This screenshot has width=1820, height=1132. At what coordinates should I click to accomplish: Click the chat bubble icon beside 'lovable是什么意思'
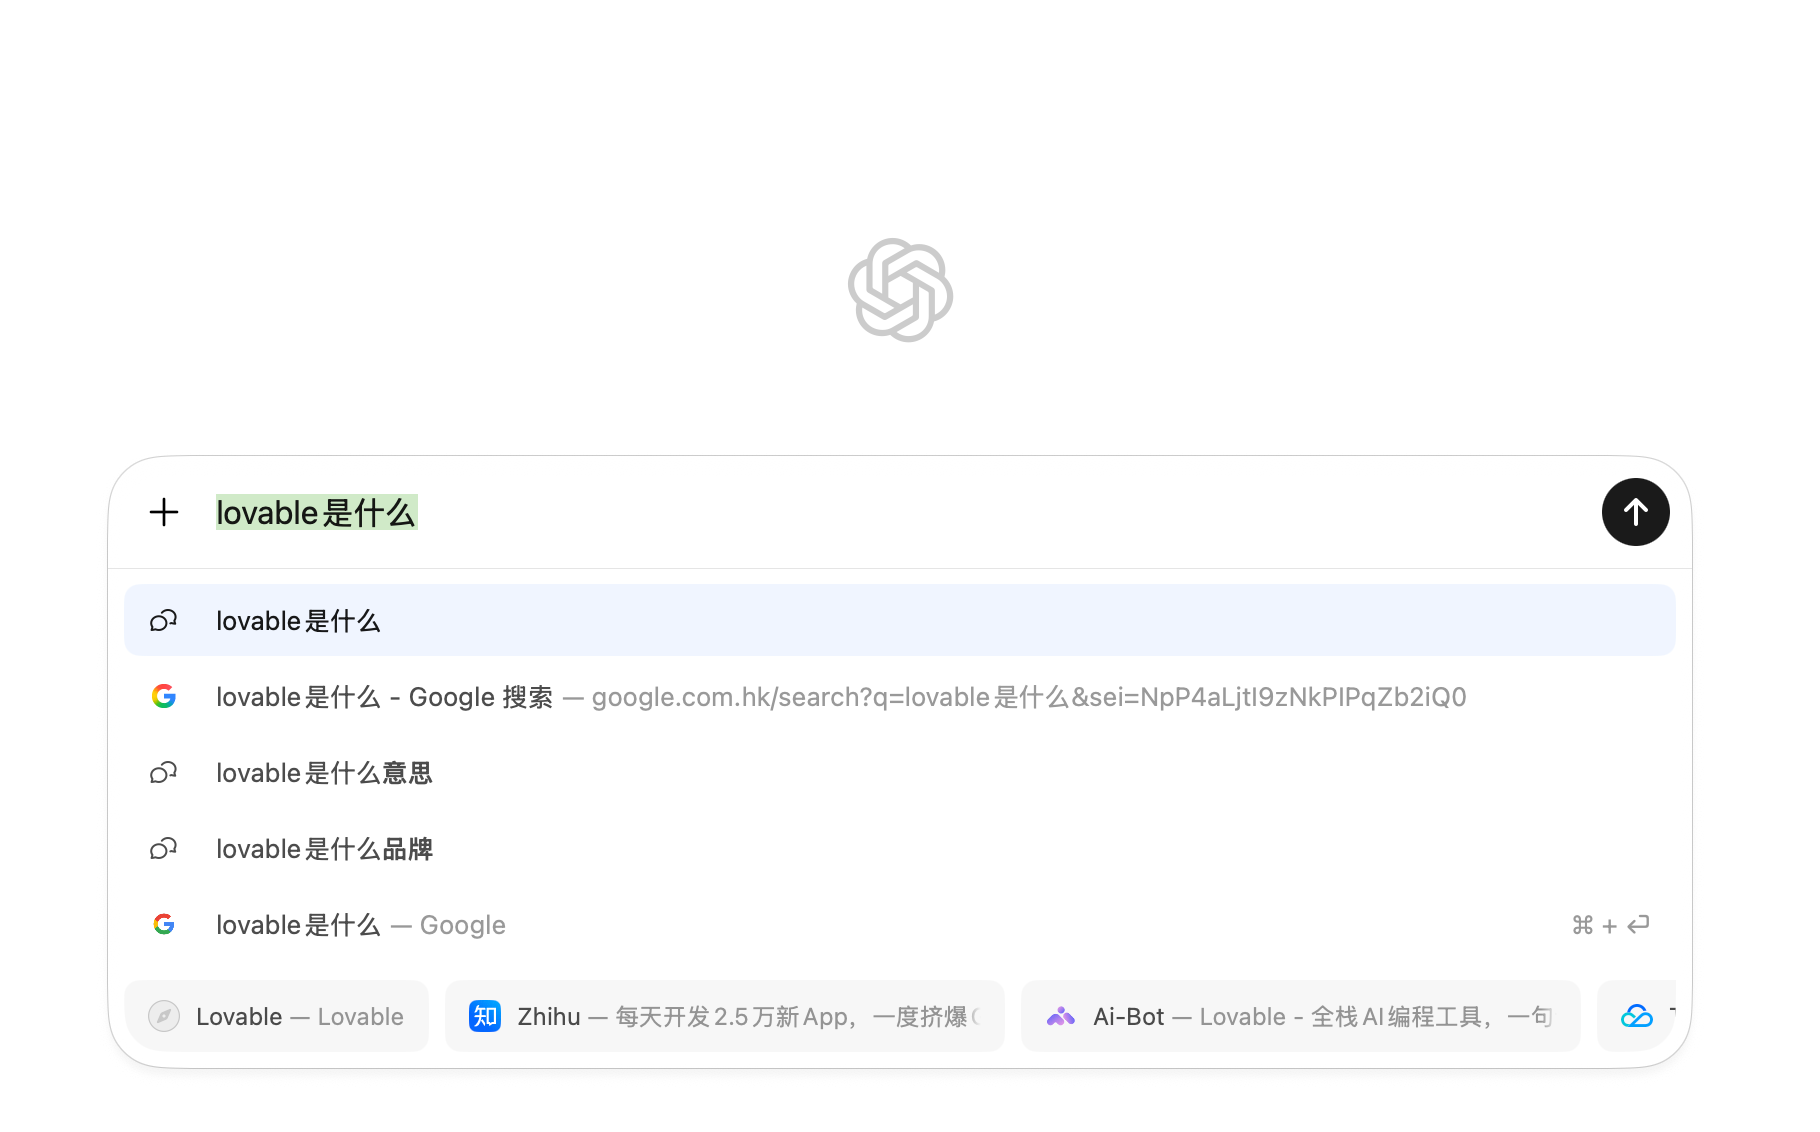(x=164, y=772)
